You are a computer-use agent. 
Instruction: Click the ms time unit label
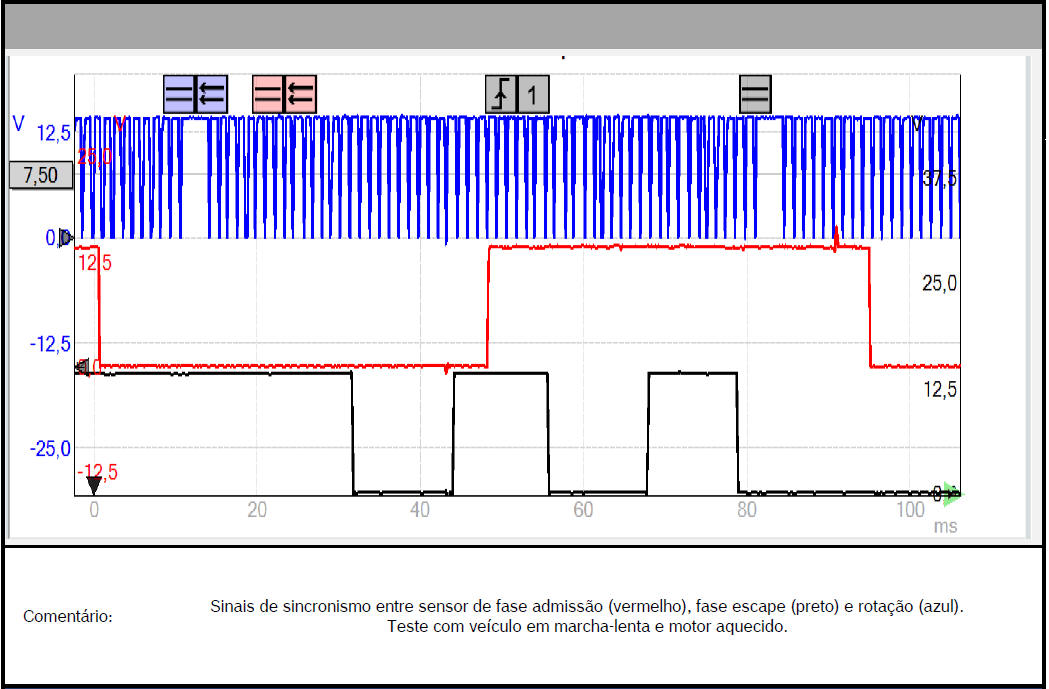(945, 526)
